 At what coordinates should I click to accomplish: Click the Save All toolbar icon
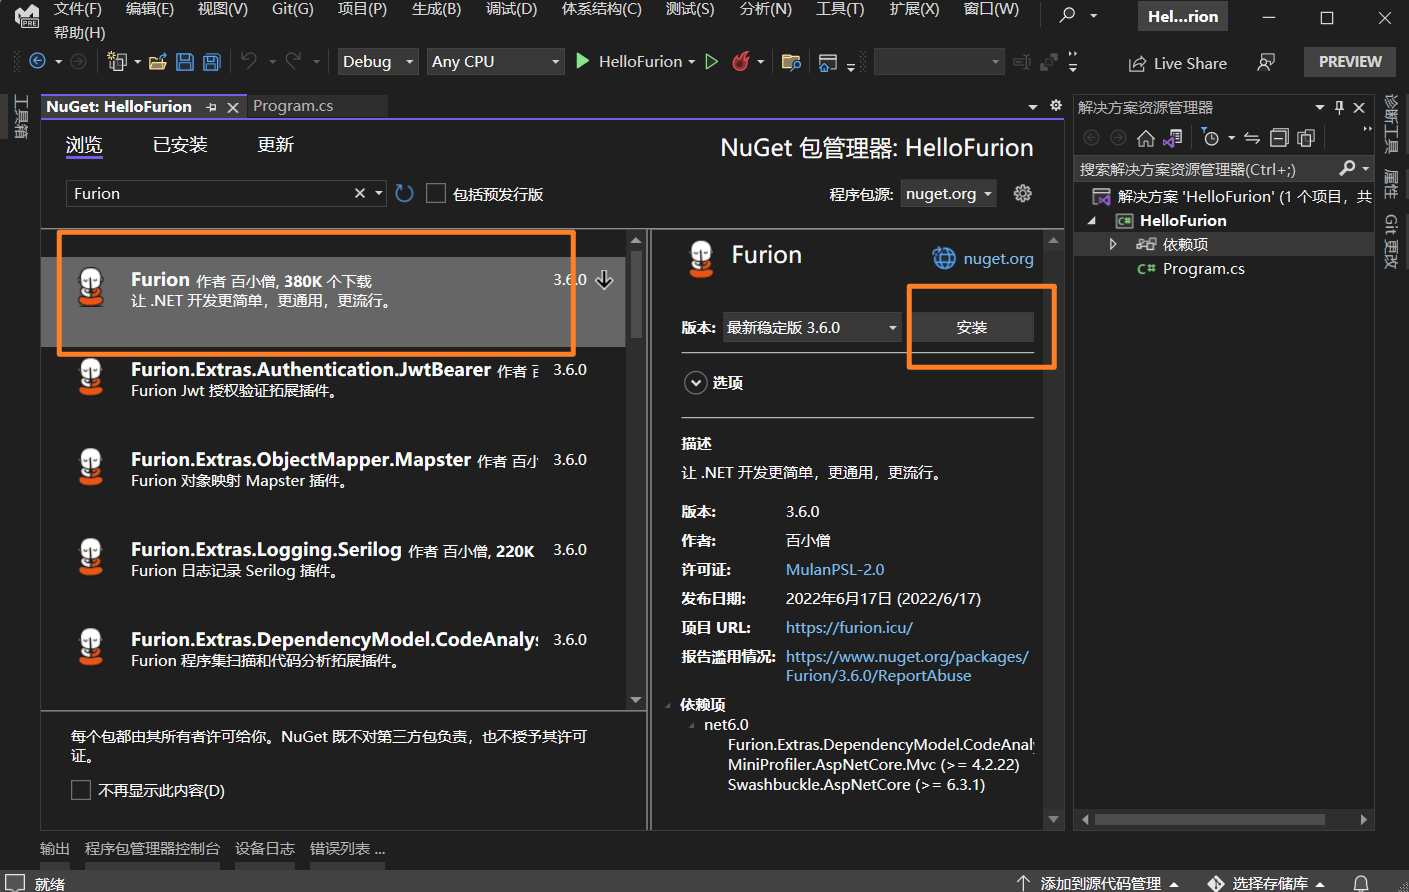pyautogui.click(x=211, y=62)
